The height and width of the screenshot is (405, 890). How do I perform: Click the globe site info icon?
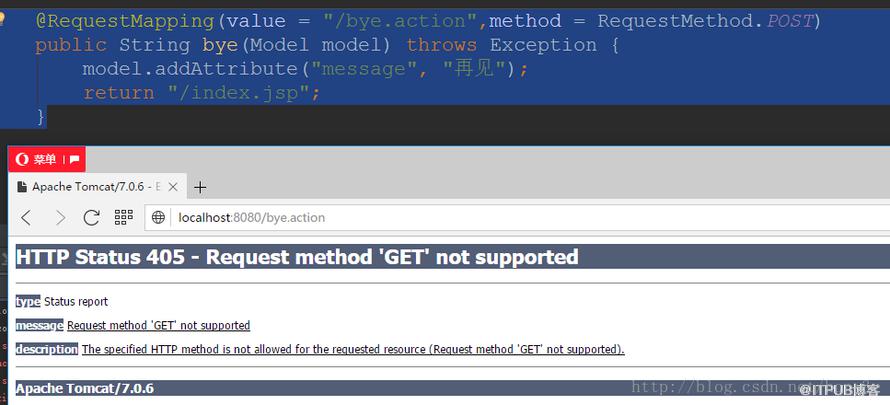point(158,217)
